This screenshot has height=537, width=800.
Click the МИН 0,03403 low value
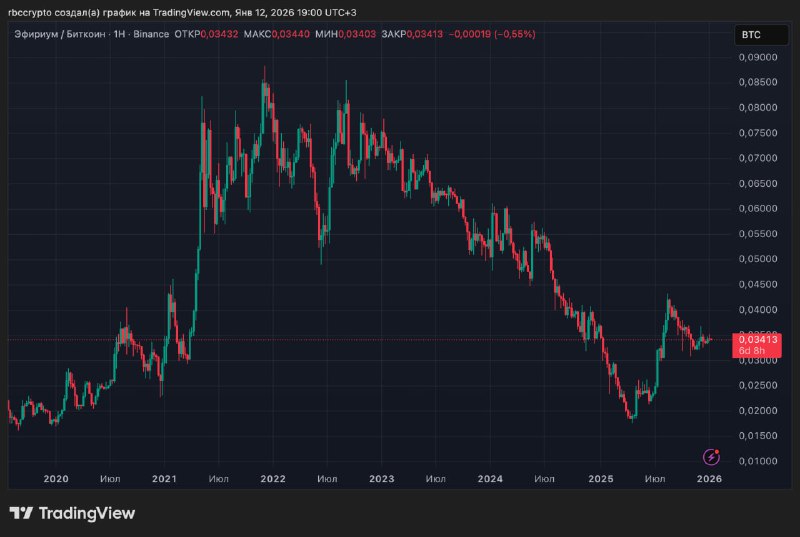[x=357, y=34]
